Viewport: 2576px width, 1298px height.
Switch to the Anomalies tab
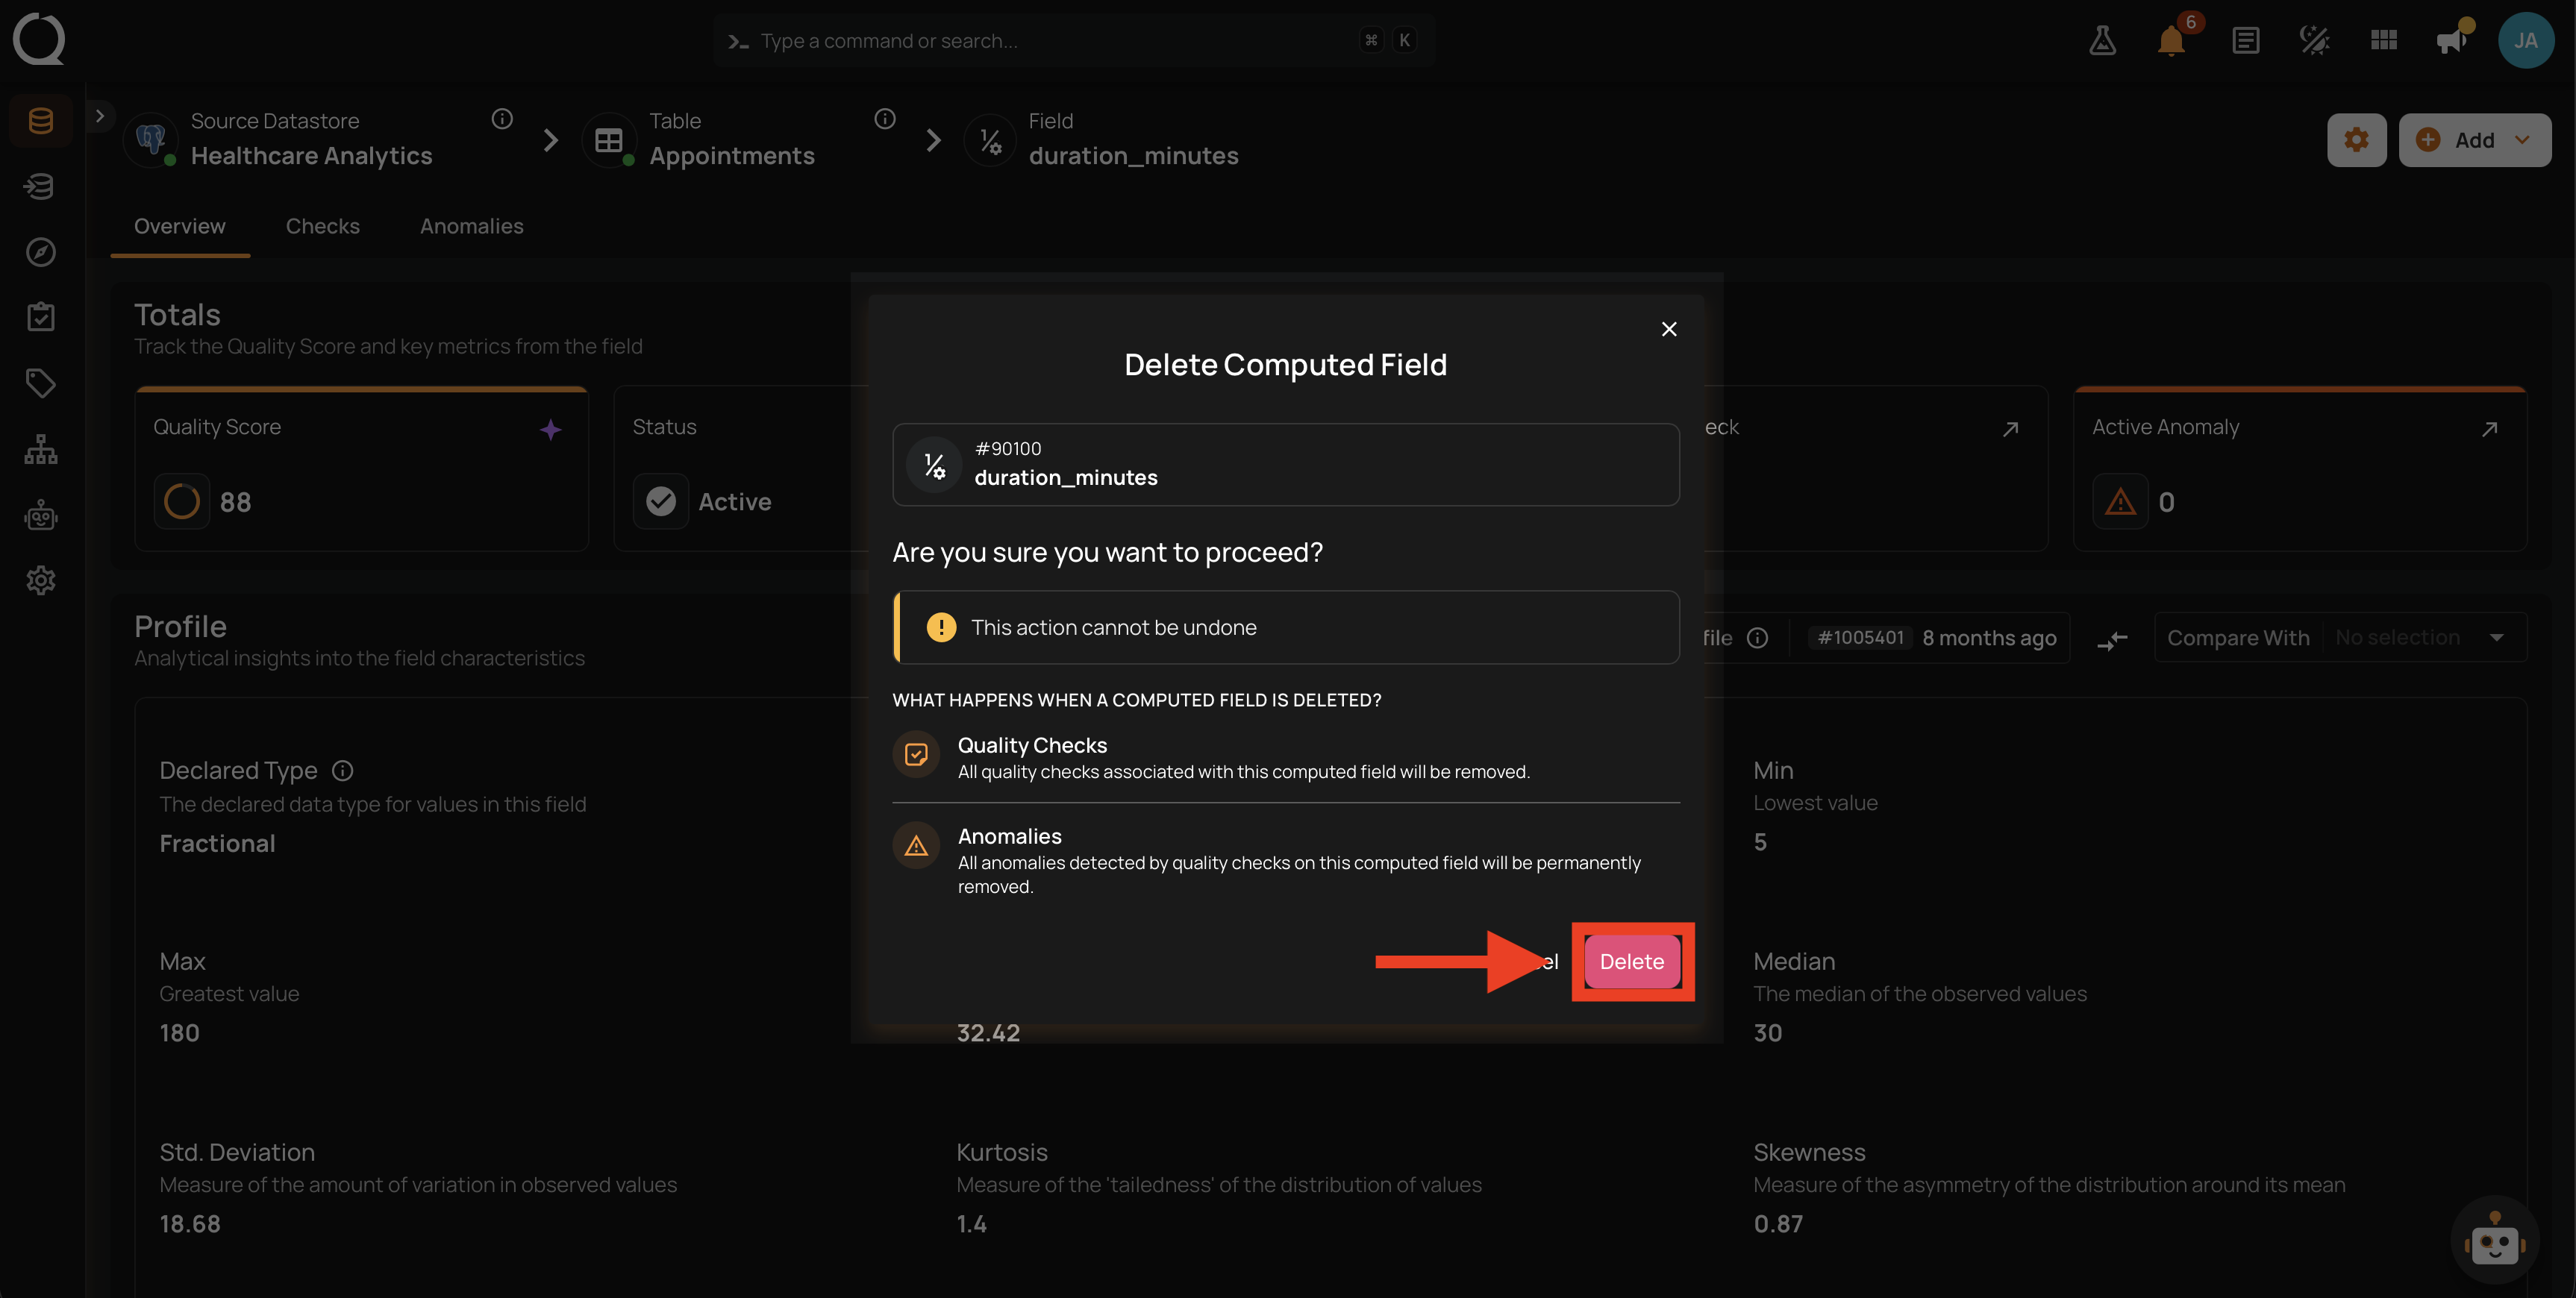(471, 226)
